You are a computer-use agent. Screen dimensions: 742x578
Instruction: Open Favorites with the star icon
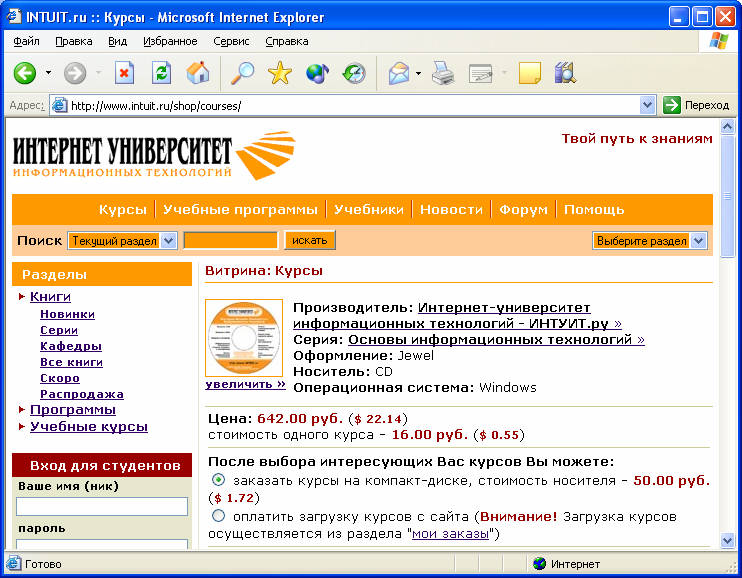click(x=280, y=73)
